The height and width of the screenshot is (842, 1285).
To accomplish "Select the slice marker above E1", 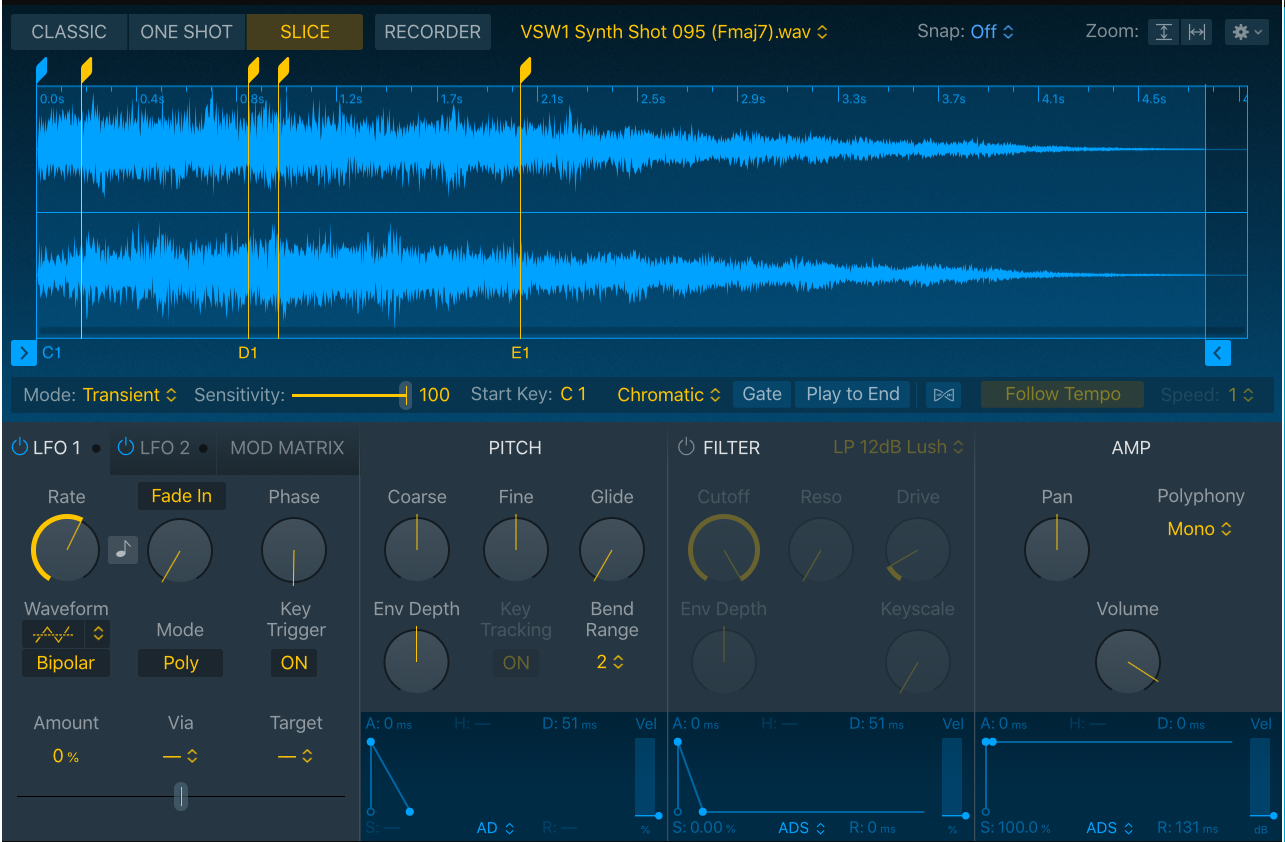I will click(525, 70).
